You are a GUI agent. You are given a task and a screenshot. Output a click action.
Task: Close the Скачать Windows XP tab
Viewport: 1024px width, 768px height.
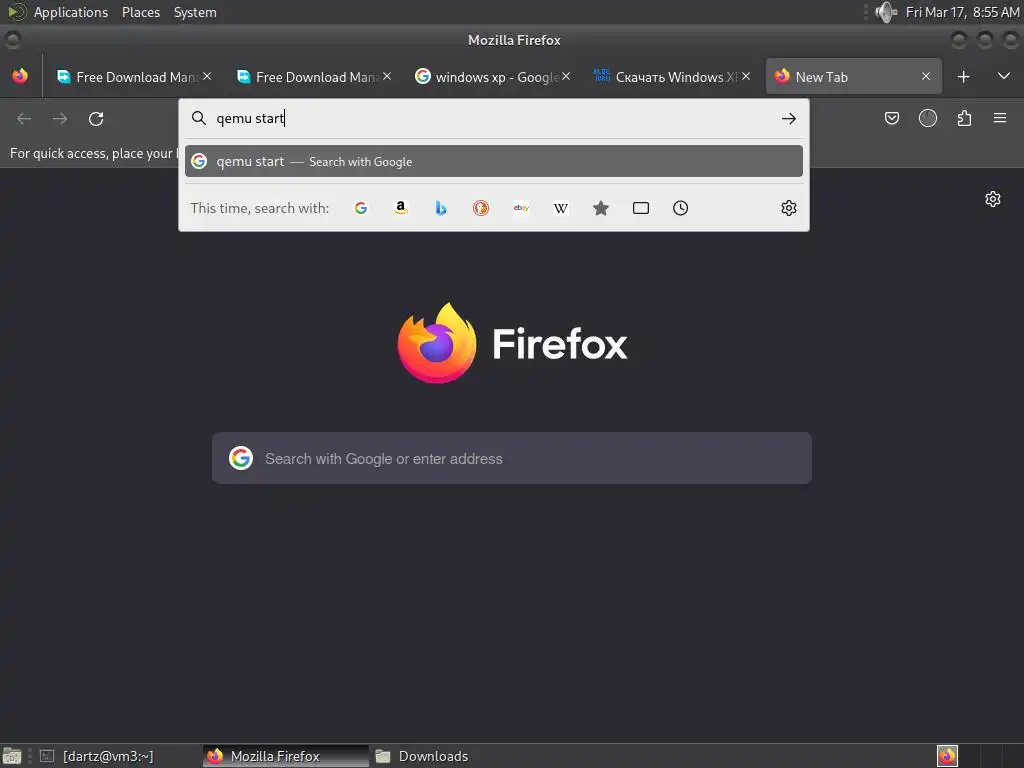(746, 76)
